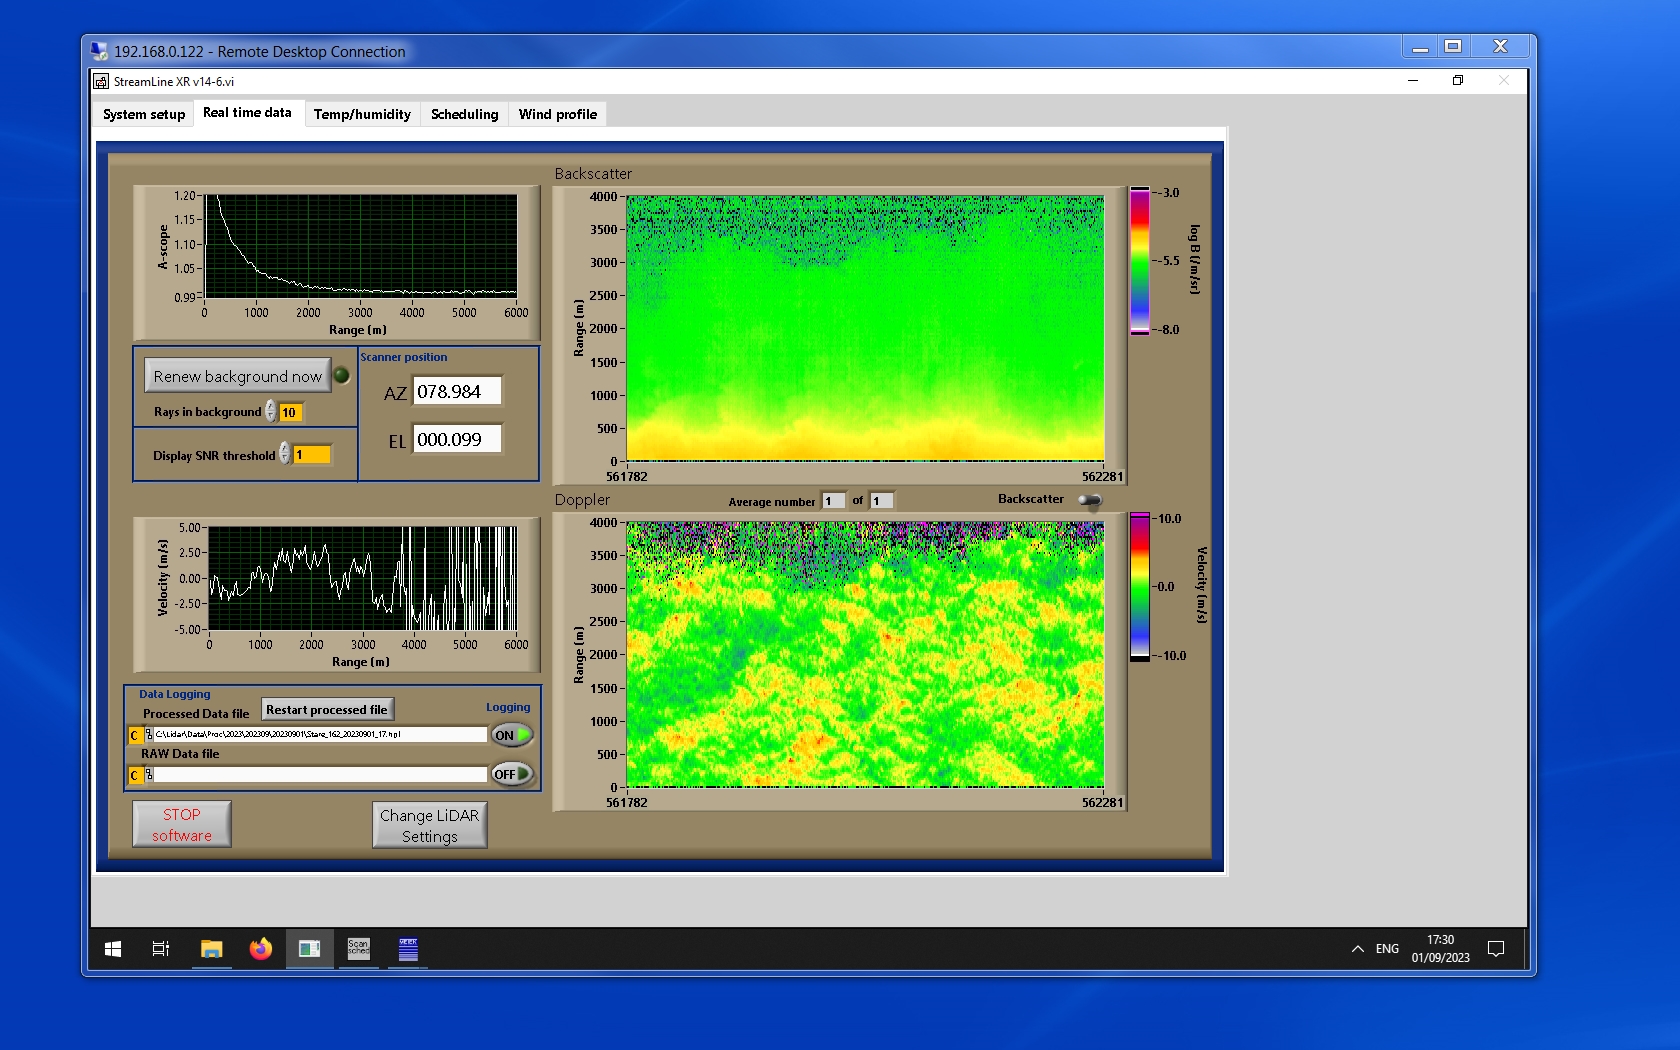Open the notification center icon

pyautogui.click(x=1496, y=949)
